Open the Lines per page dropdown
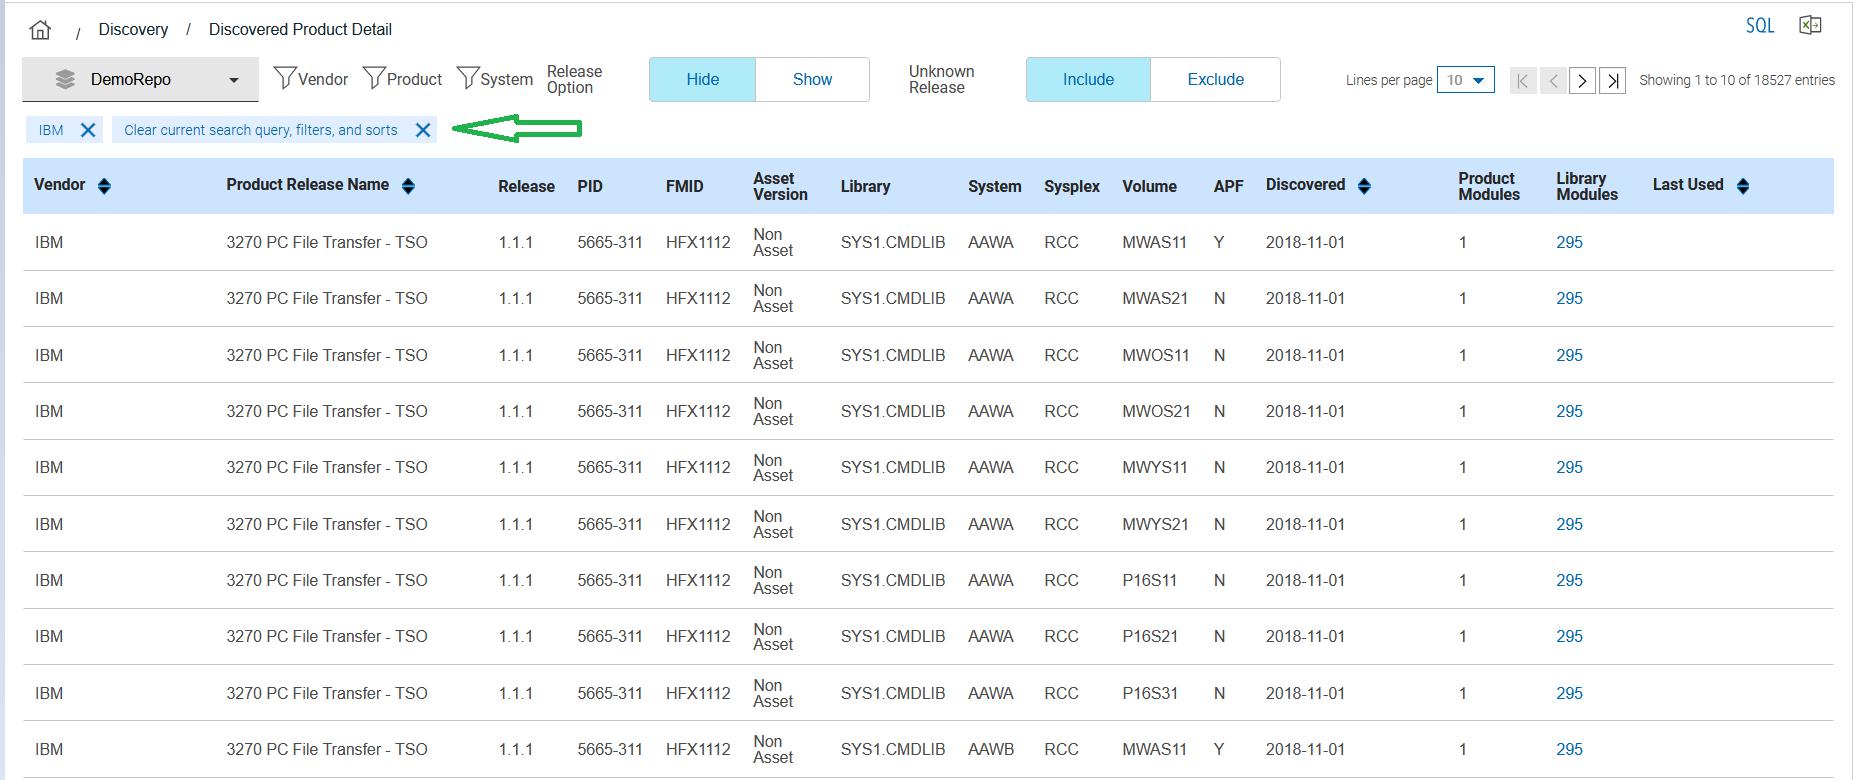The image size is (1861, 780). tap(1465, 80)
